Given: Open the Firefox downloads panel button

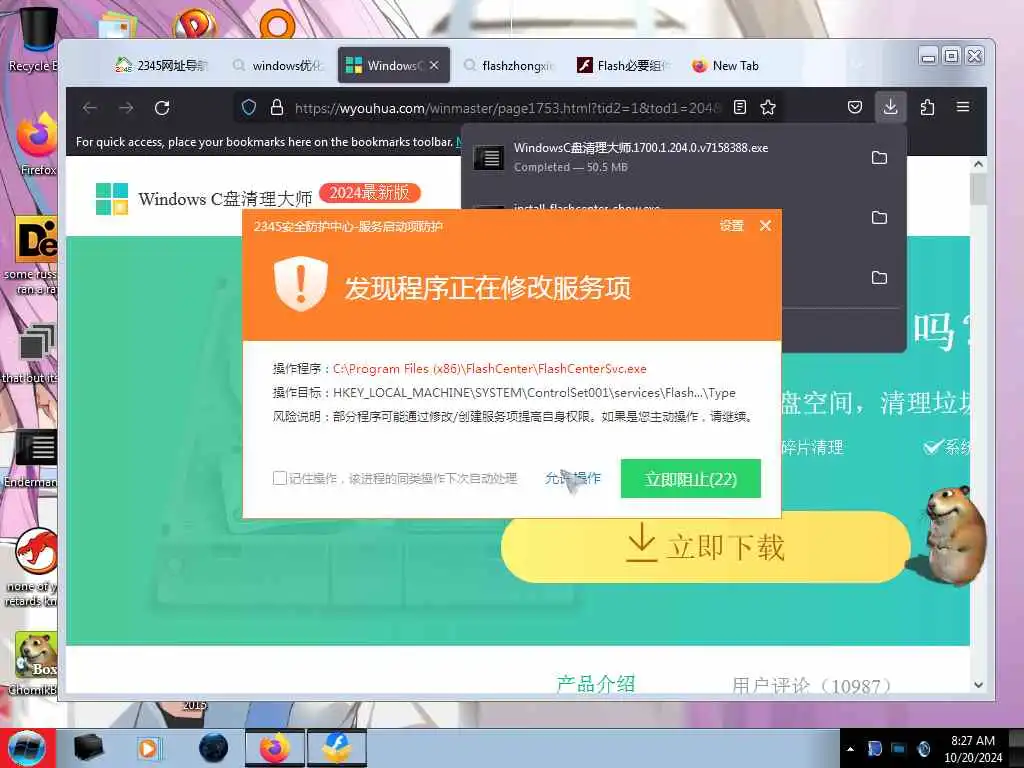Looking at the screenshot, I should coord(890,107).
